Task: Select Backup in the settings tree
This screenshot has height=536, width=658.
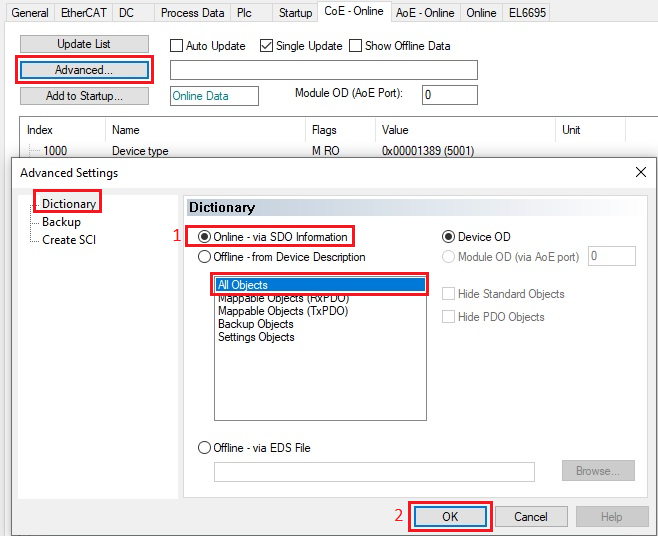Action: point(61,222)
